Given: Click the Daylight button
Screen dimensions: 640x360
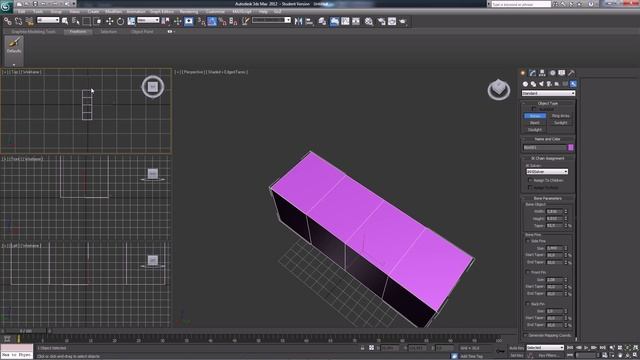Looking at the screenshot, I should click(x=535, y=130).
